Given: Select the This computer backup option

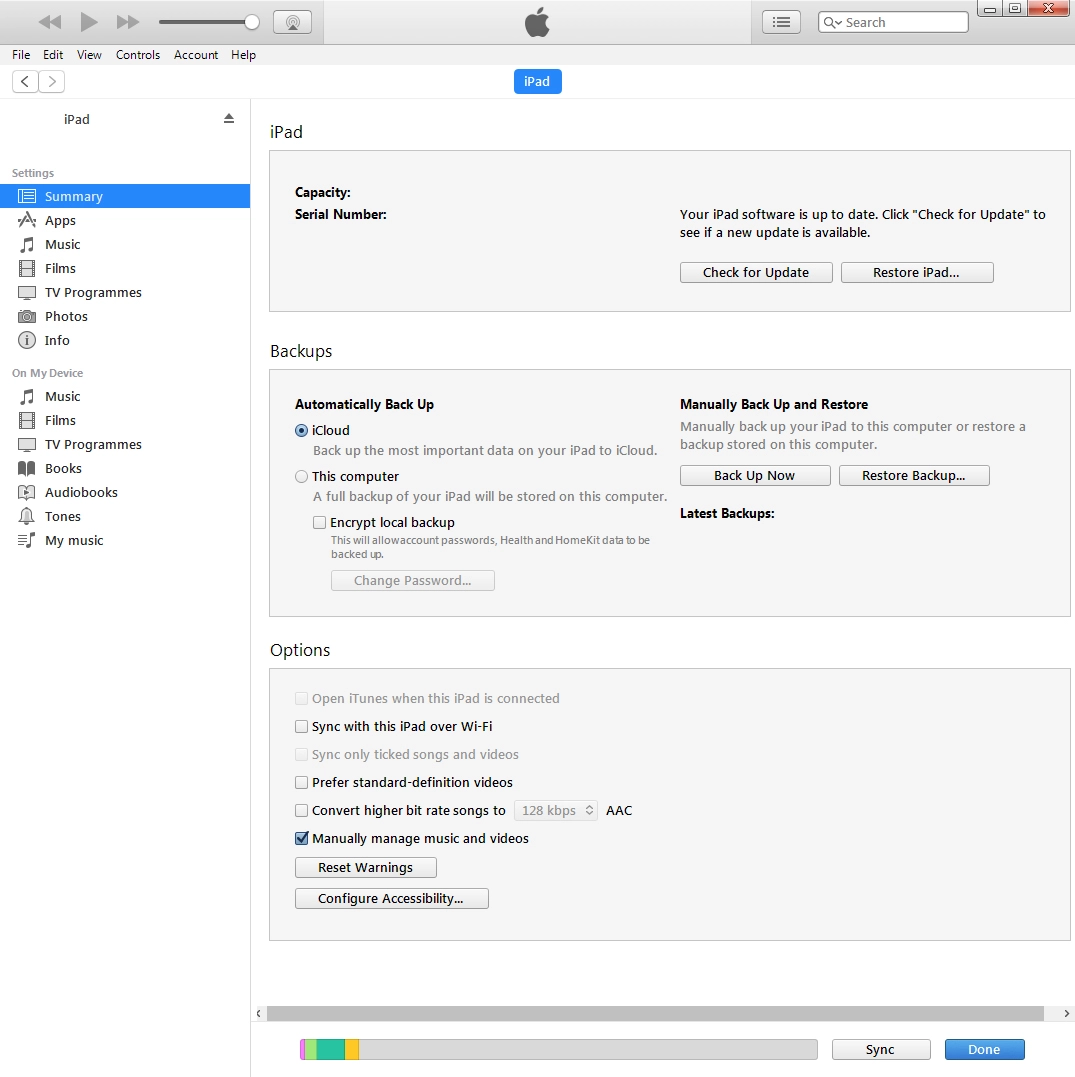Looking at the screenshot, I should coord(302,477).
